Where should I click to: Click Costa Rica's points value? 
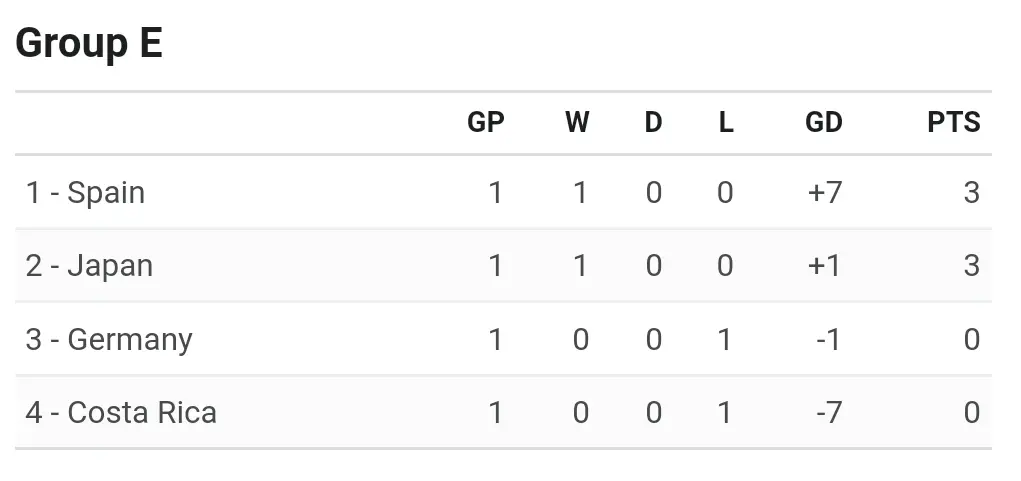click(971, 413)
